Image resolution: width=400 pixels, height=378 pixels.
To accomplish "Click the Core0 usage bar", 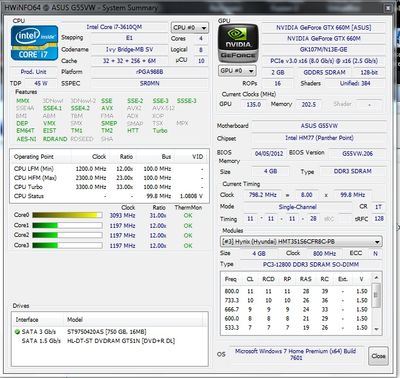I will coord(67,215).
